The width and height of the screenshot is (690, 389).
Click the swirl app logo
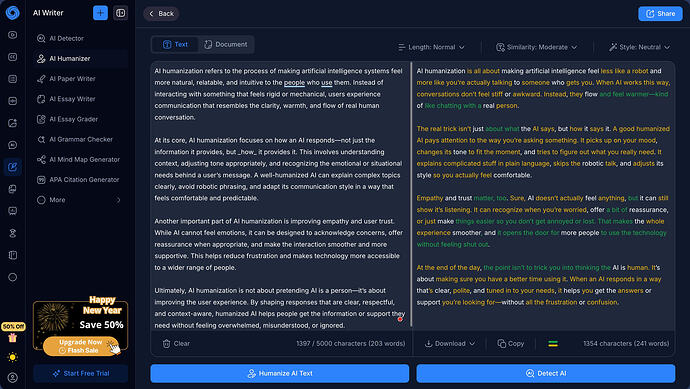(x=12, y=13)
